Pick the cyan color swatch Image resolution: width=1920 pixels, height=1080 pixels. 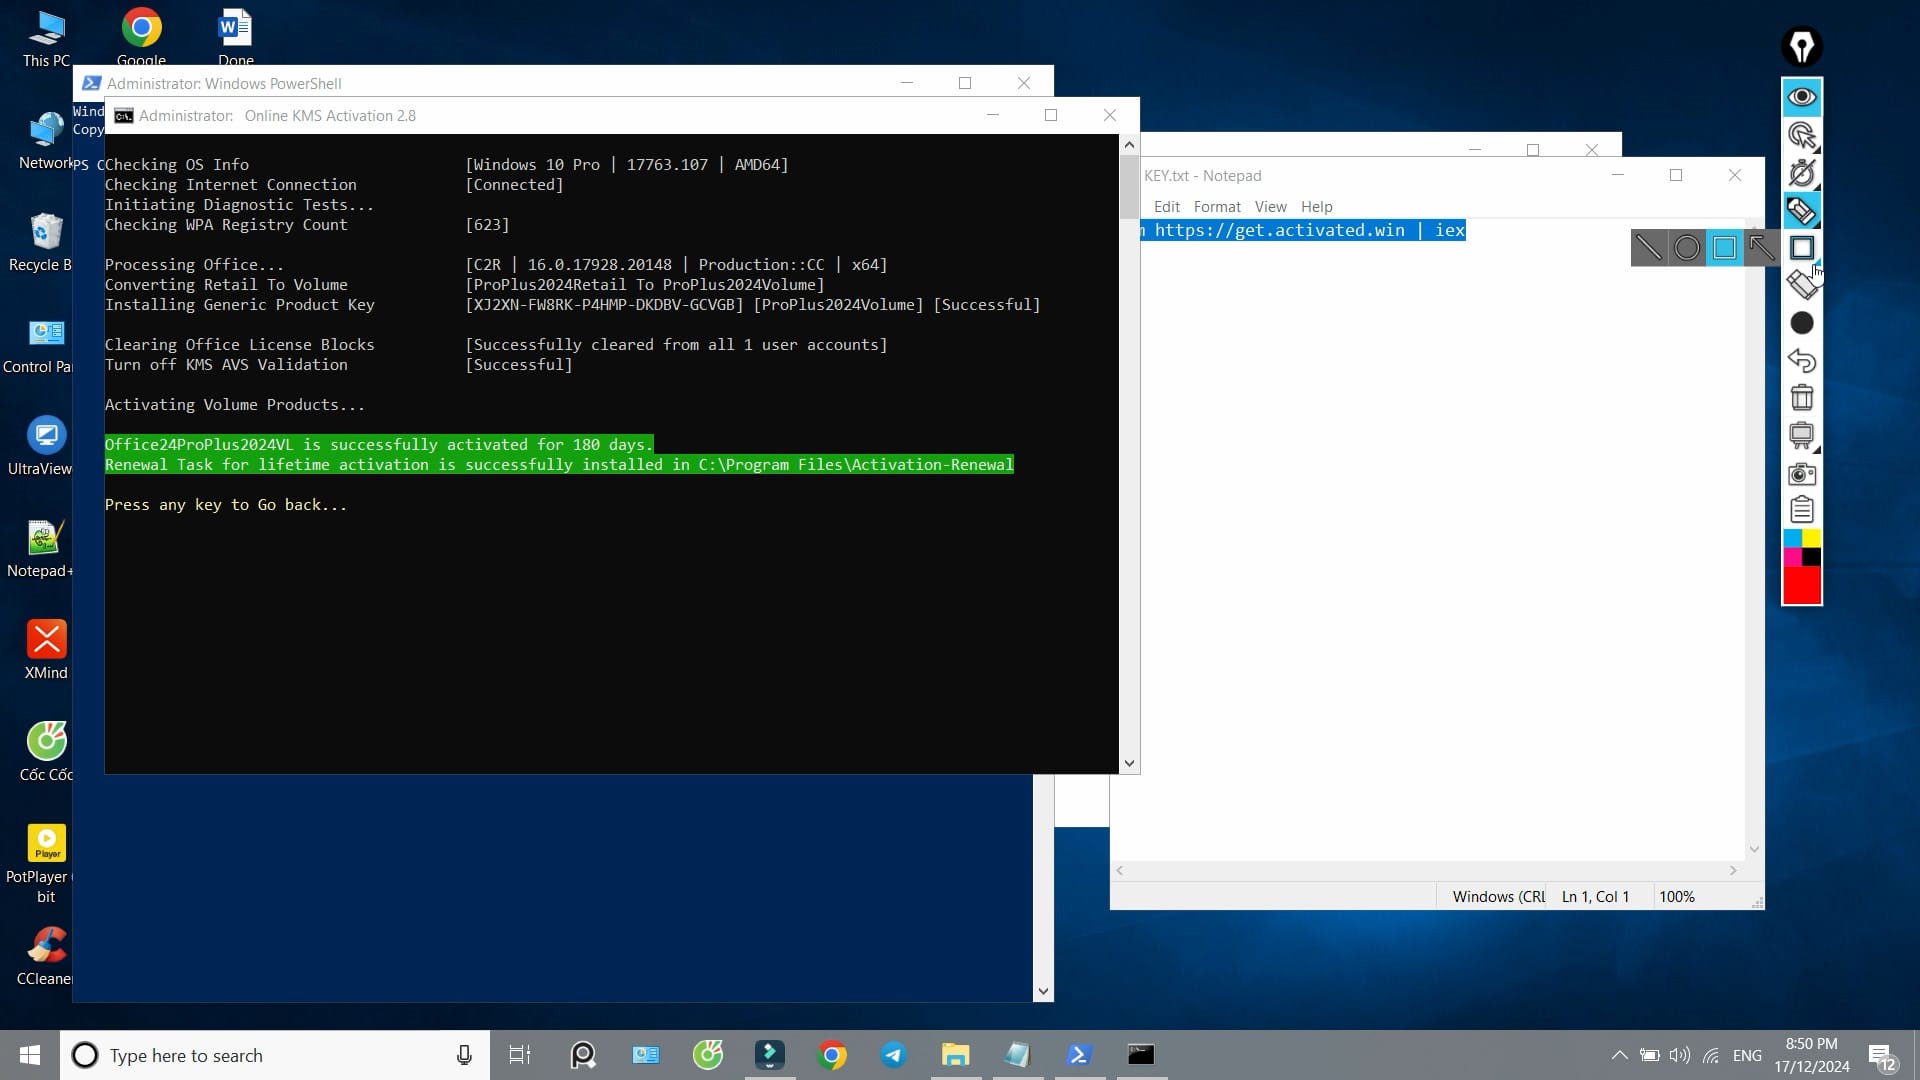(1793, 538)
